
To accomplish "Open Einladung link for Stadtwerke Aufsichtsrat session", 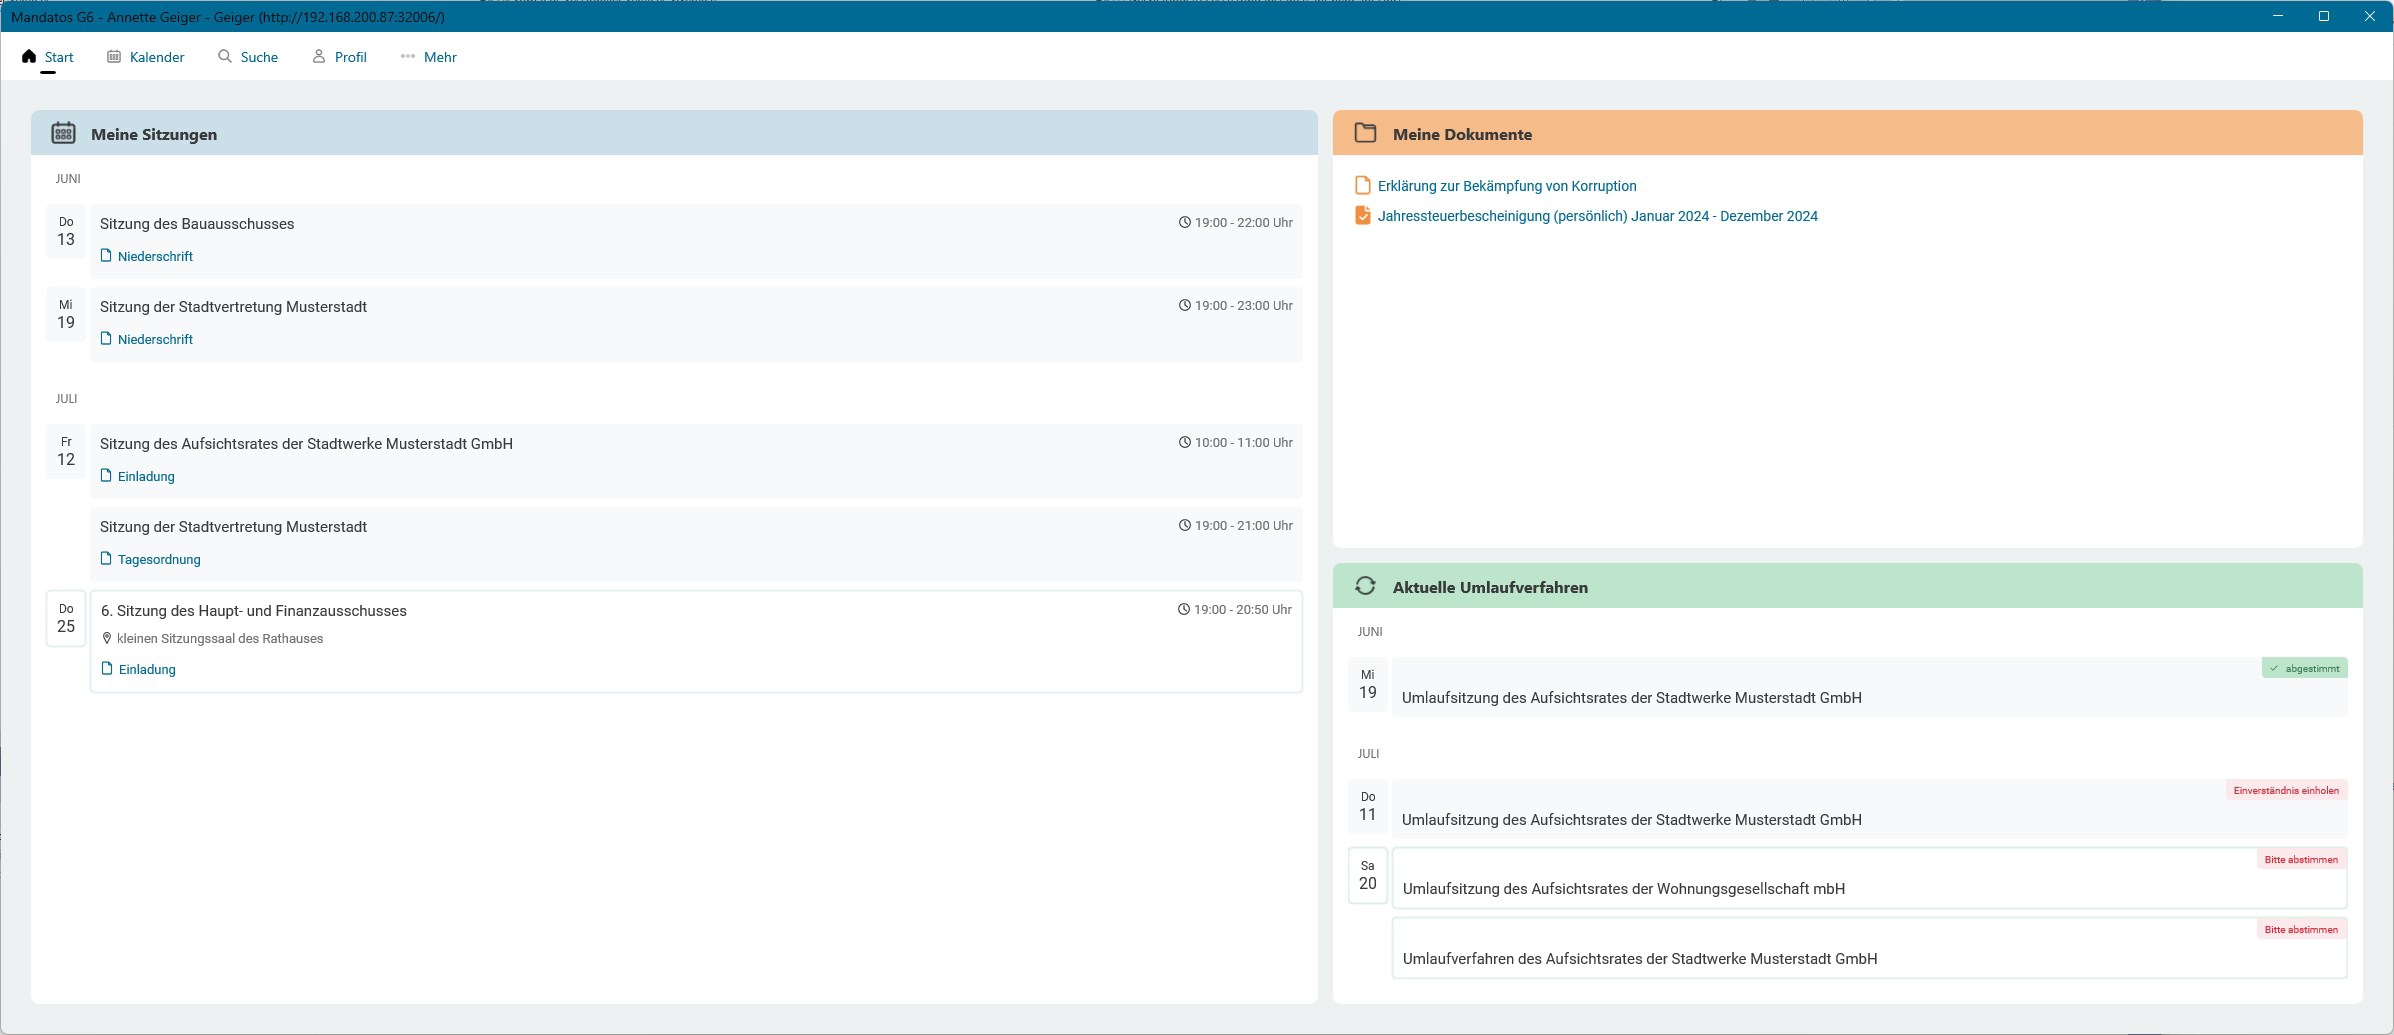I will [x=146, y=477].
